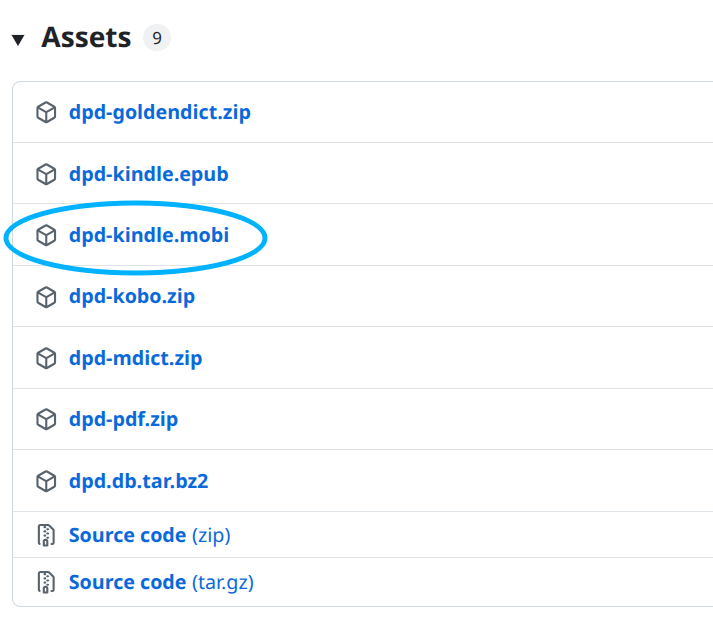Open the dpd-kindle.mobi link
Viewport: 713px width, 624px height.
pyautogui.click(x=148, y=235)
